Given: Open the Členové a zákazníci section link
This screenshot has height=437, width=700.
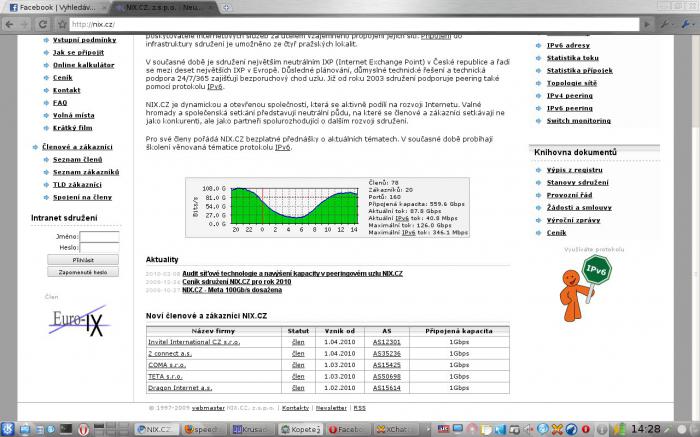Looking at the screenshot, I should point(77,147).
